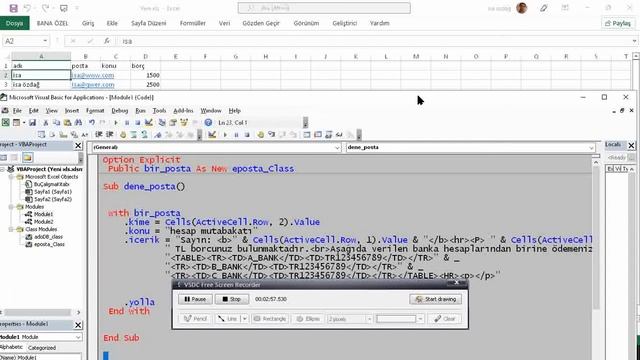
Task: Click the Outdent icon in Edit toolbar
Action: pos(109,134)
